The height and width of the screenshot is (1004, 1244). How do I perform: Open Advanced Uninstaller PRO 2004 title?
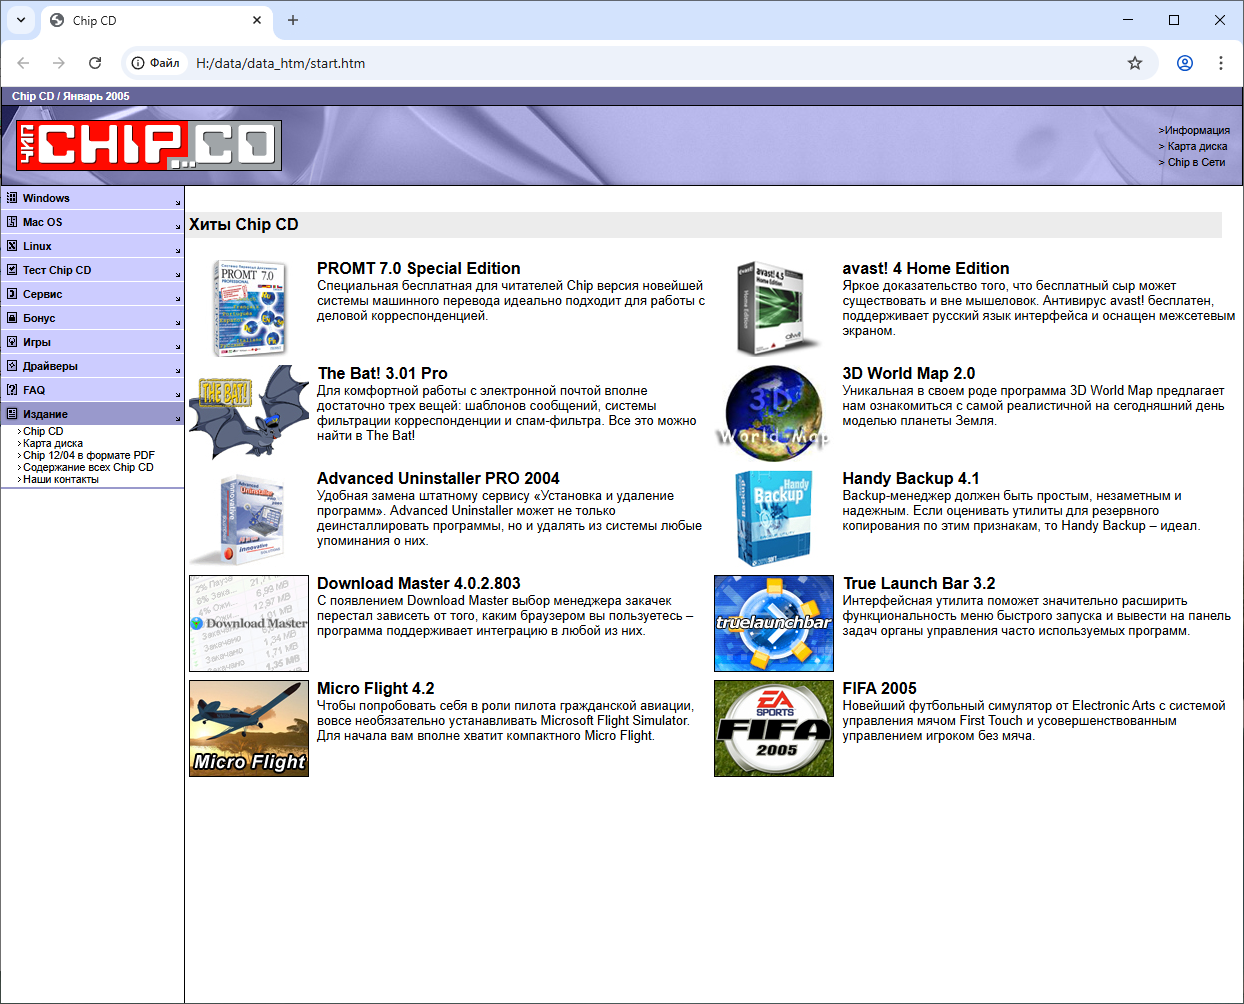tap(438, 478)
